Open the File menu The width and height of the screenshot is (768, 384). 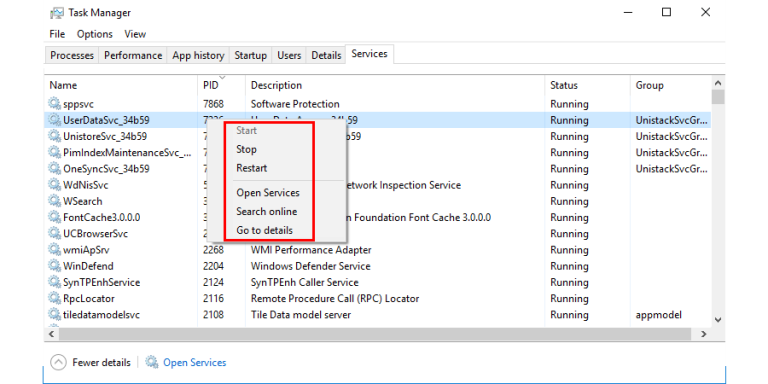pyautogui.click(x=57, y=34)
